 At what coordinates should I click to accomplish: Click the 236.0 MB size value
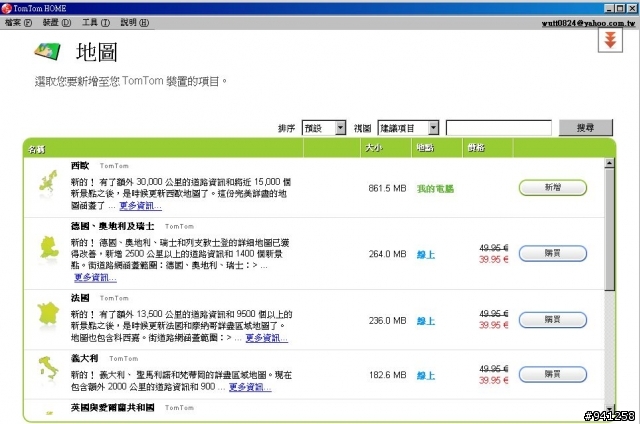(387, 321)
